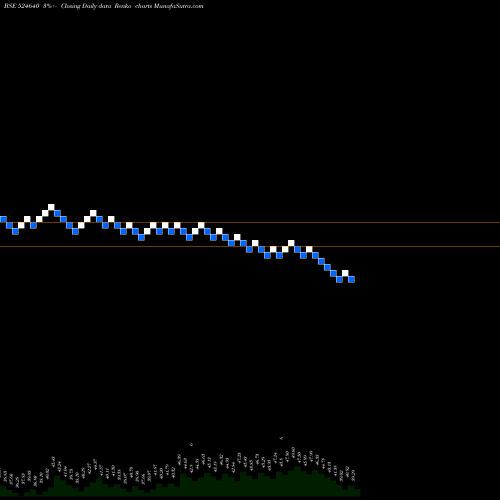
Task: Select the last white brick before the final blue brick
Action: tap(345, 273)
